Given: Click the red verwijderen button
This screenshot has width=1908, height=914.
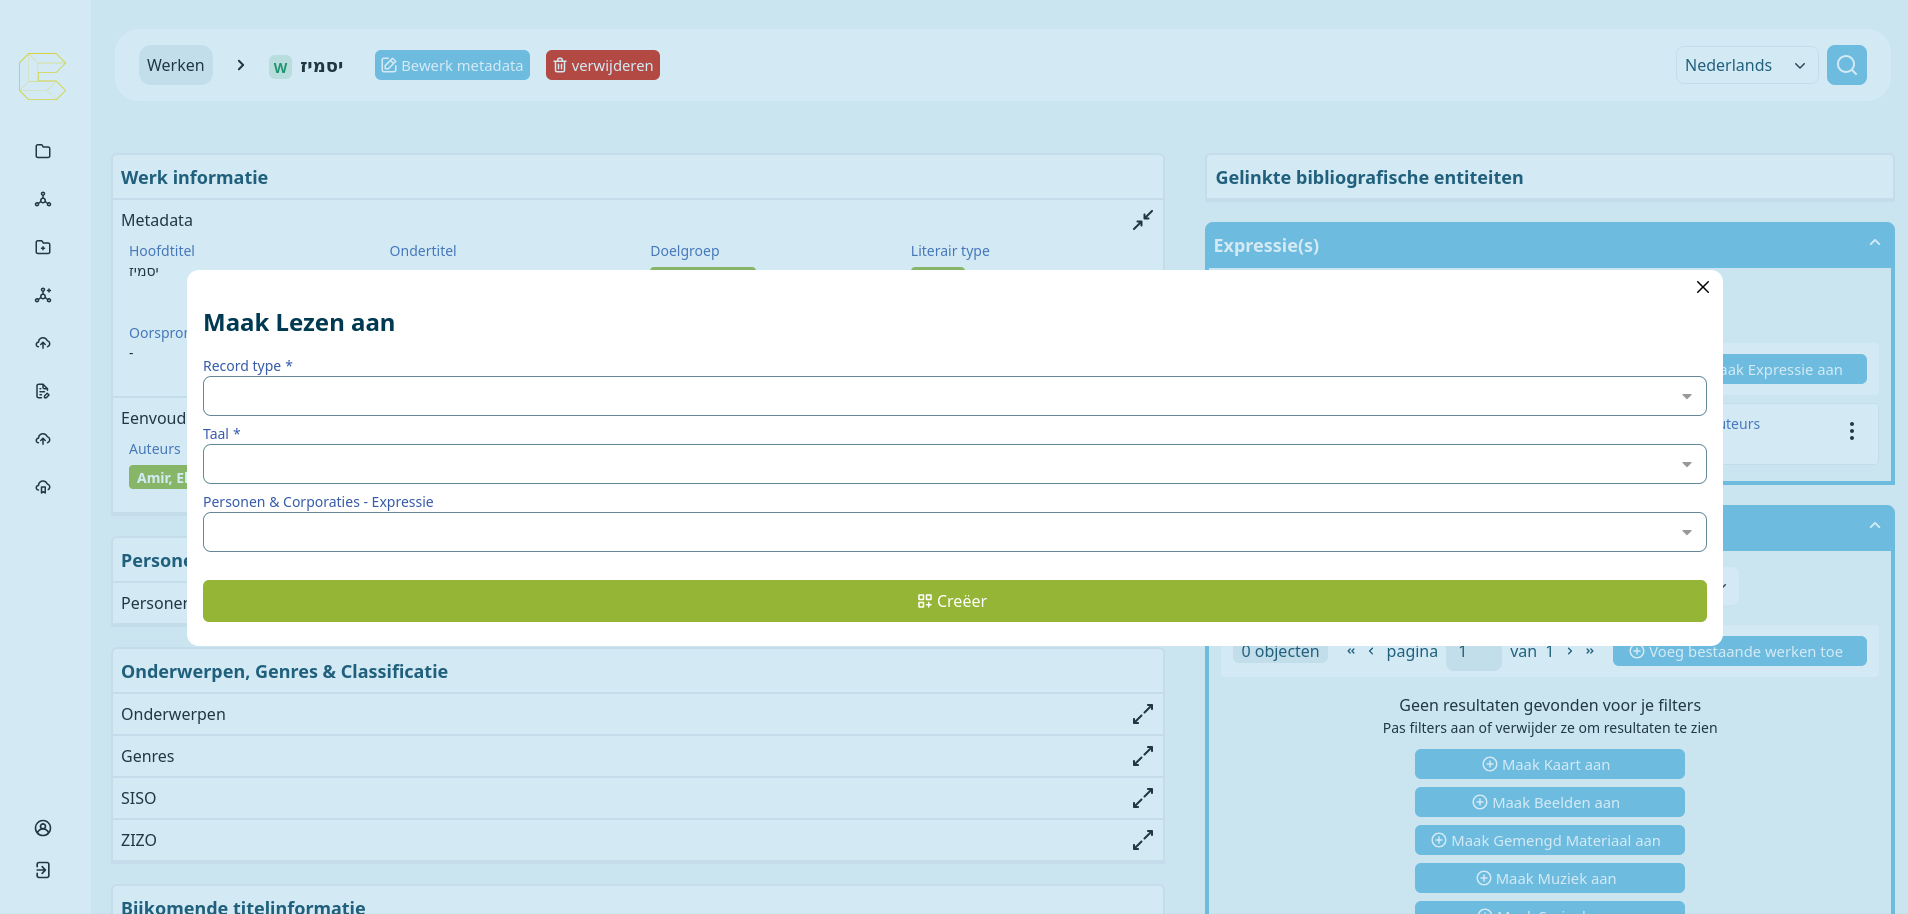Looking at the screenshot, I should (x=602, y=65).
